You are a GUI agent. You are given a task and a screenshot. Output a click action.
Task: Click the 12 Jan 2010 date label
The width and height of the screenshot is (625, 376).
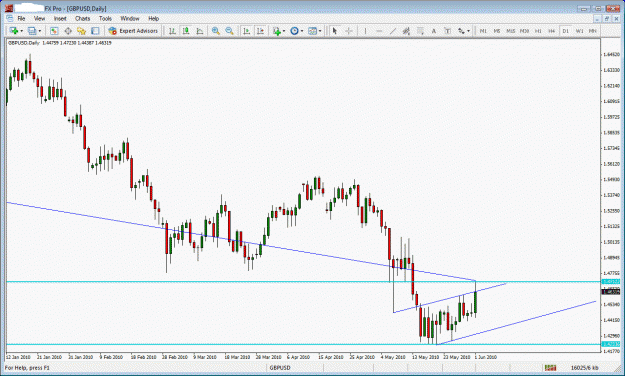[18, 357]
